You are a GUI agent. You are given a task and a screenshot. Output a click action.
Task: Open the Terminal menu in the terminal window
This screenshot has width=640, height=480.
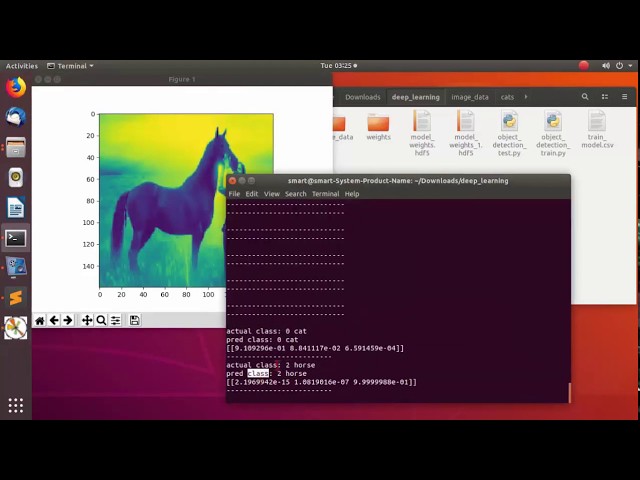click(x=325, y=194)
